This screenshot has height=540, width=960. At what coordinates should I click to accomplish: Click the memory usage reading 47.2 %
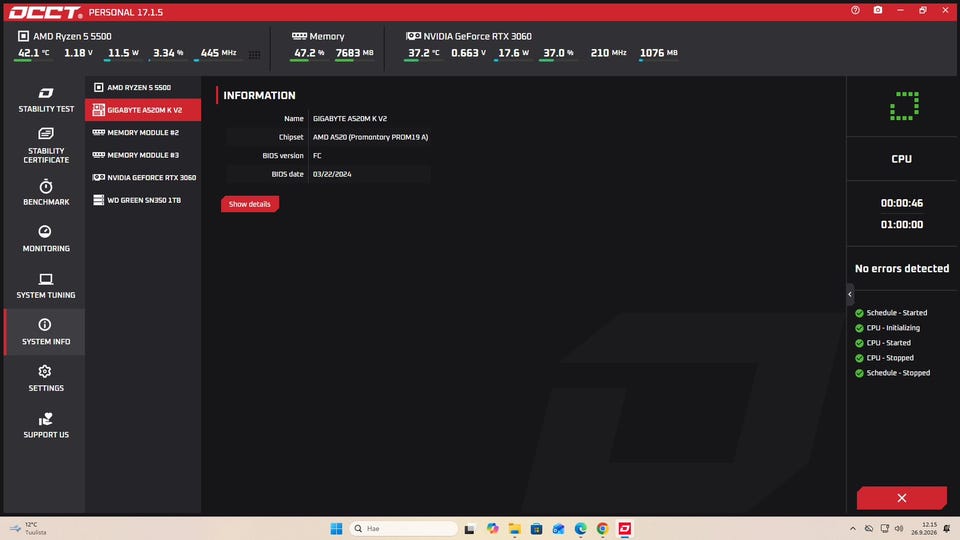point(309,53)
